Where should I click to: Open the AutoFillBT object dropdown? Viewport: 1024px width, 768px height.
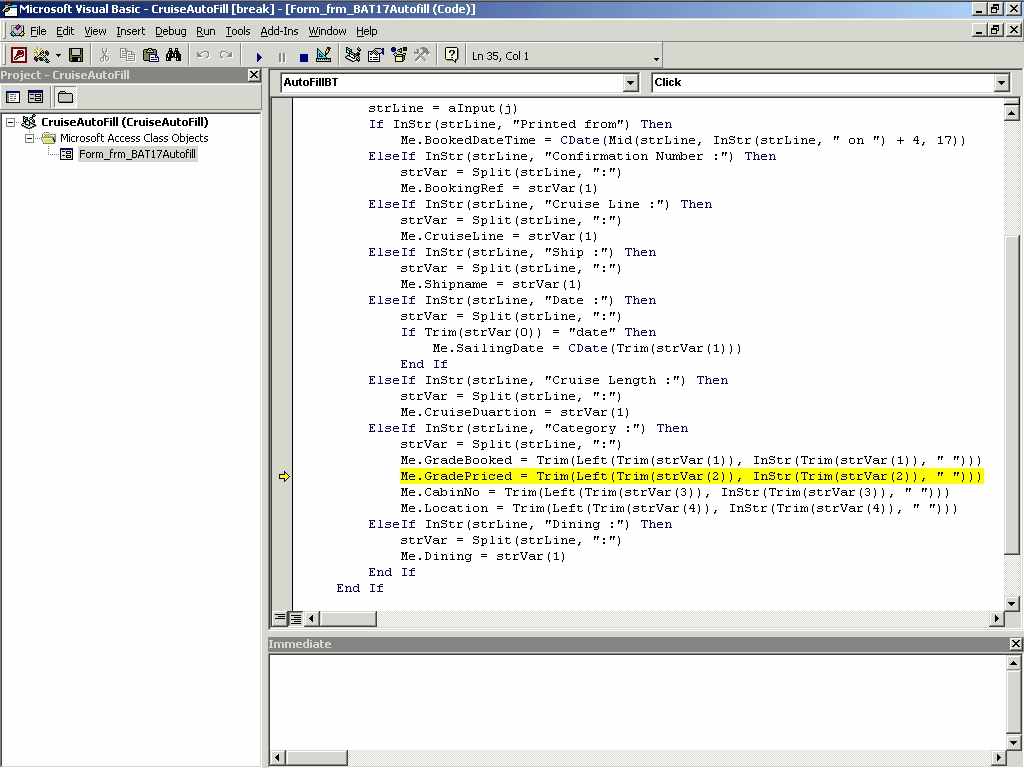point(630,82)
